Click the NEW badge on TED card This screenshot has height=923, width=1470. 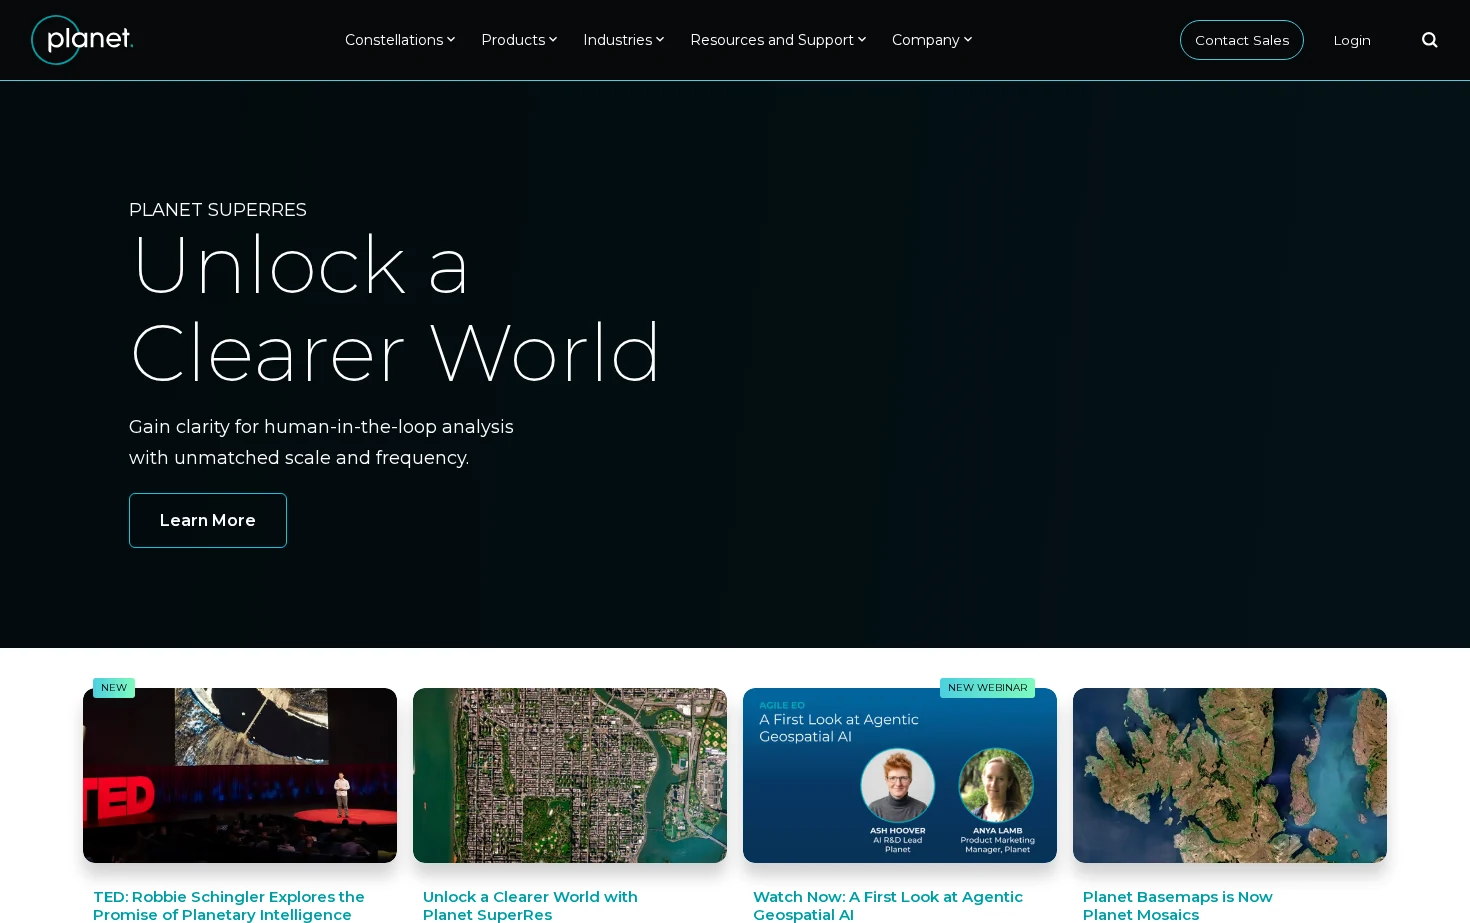114,688
